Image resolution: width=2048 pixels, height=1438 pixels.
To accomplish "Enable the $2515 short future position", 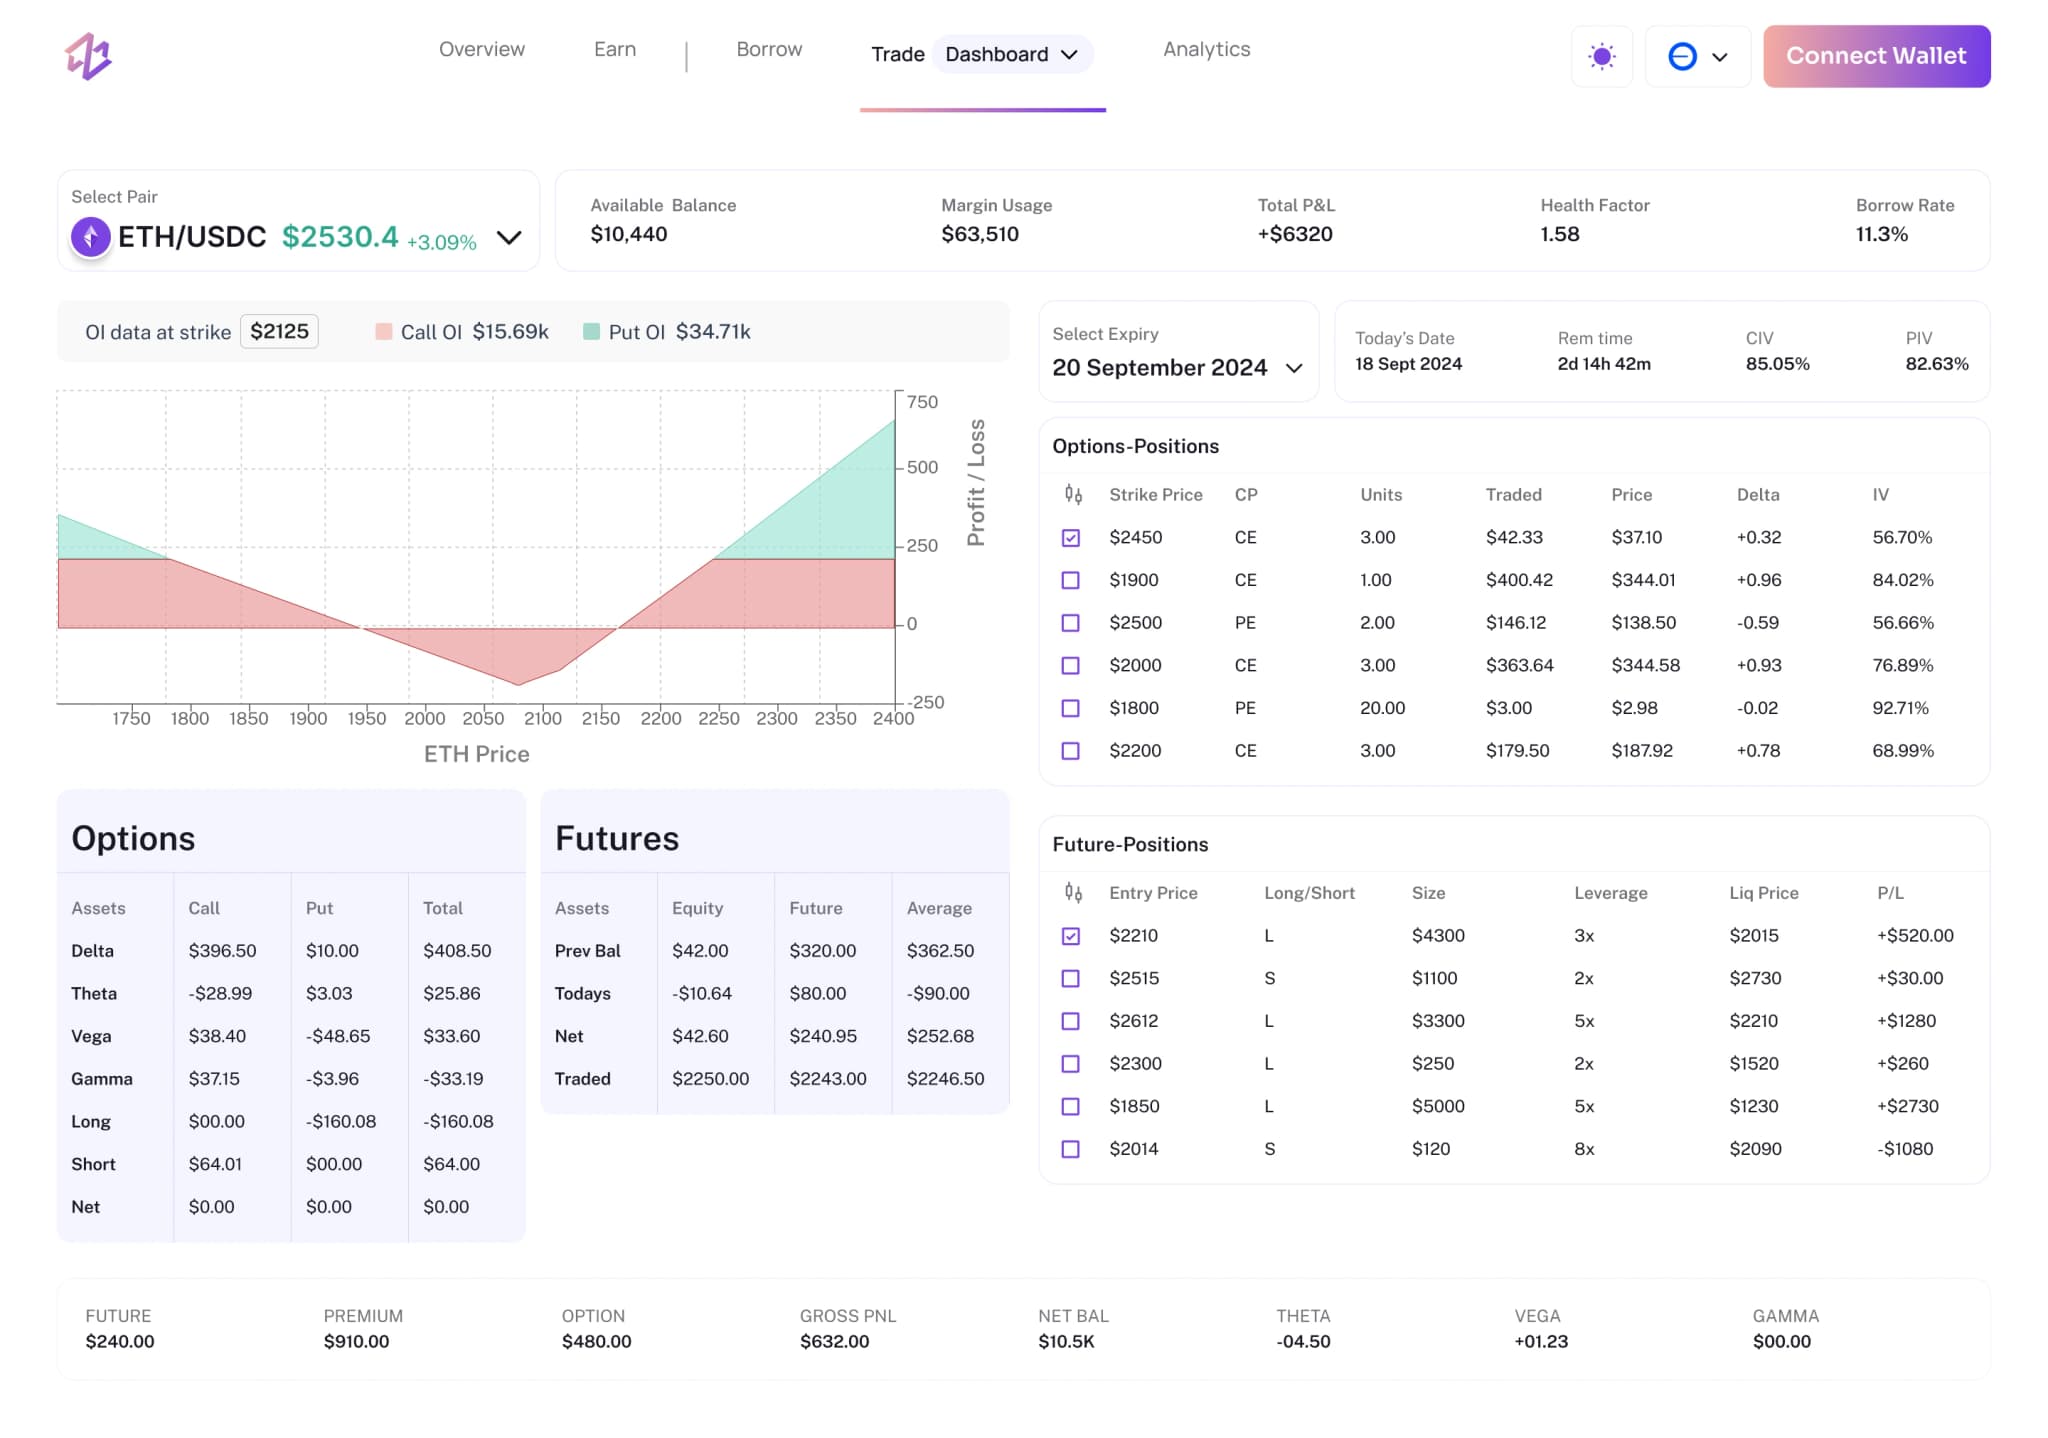I will [1071, 978].
